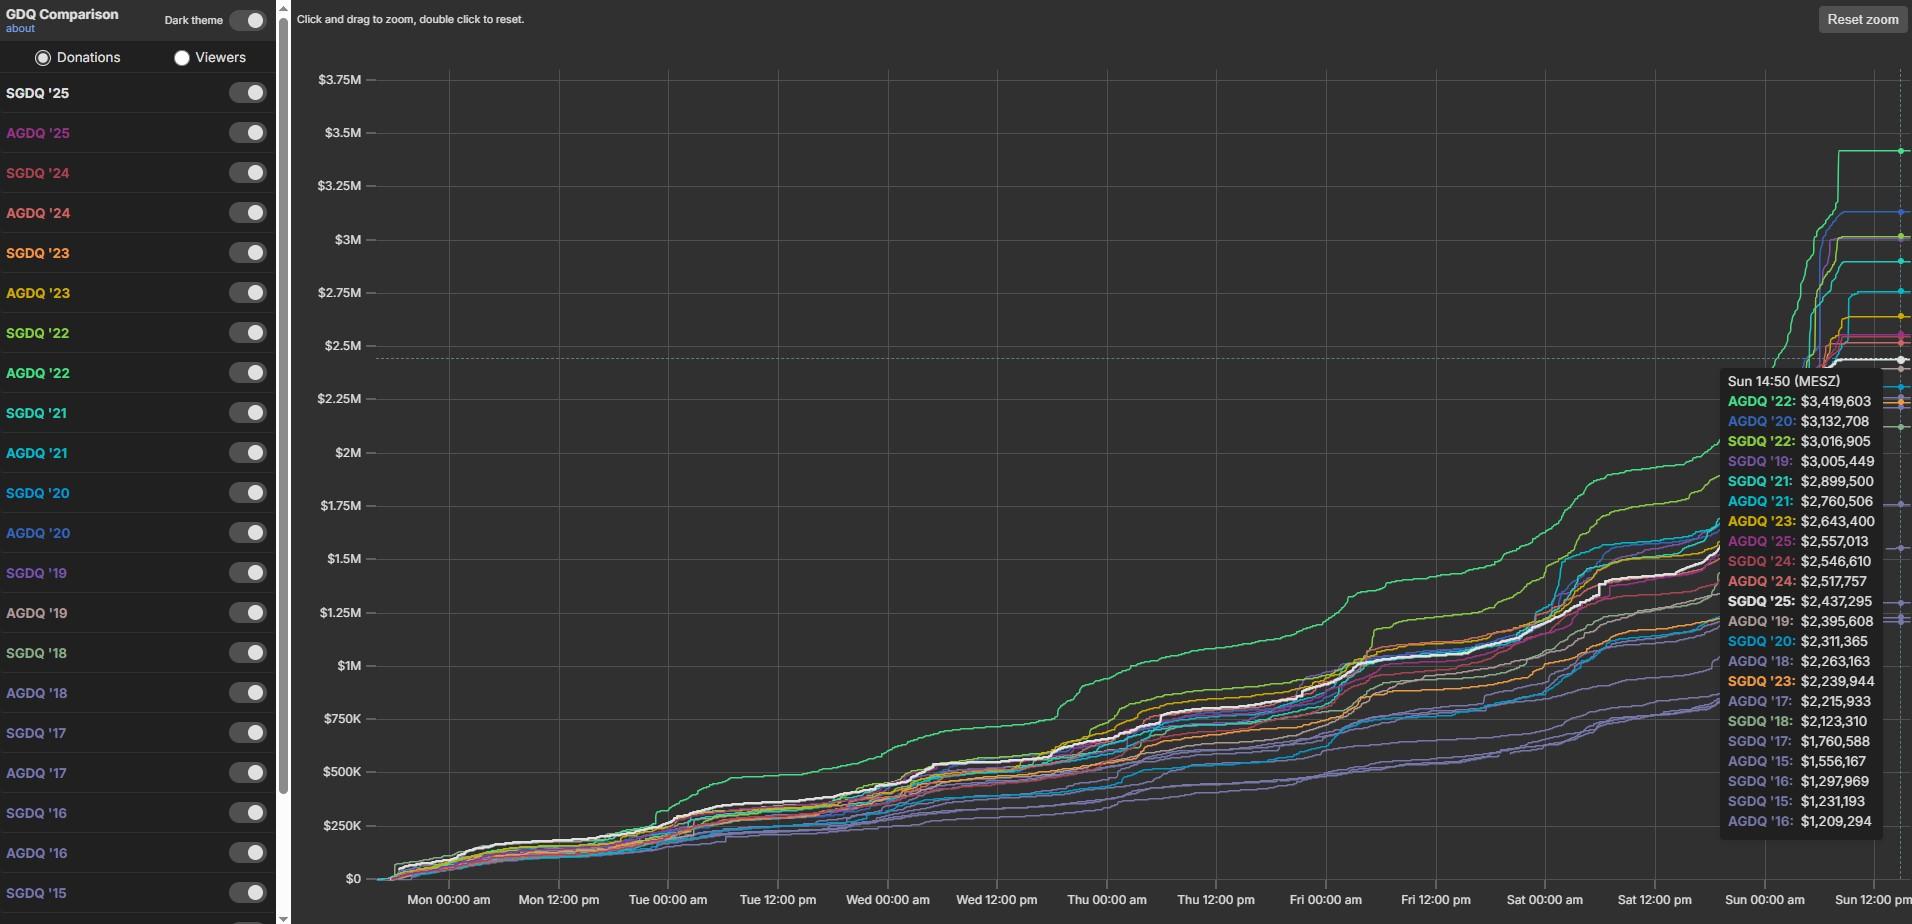This screenshot has height=924, width=1912.
Task: Toggle SGDQ '16 series switch
Action: point(247,813)
